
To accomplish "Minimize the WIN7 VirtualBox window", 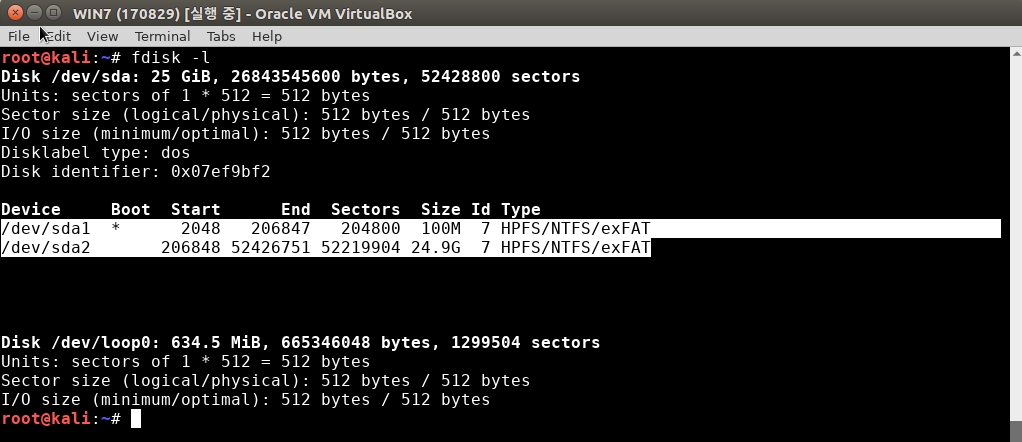I will point(34,13).
